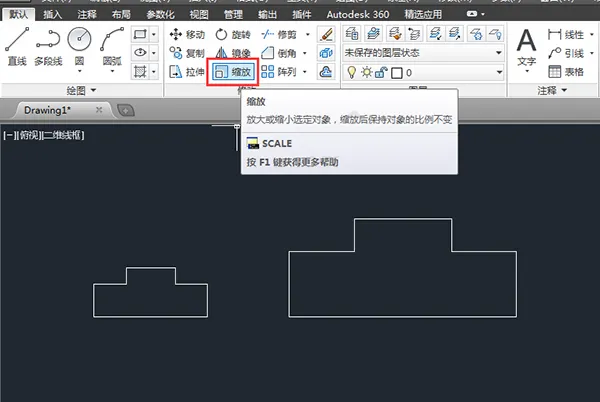Toggle the layer lock padlock icon

coord(381,72)
